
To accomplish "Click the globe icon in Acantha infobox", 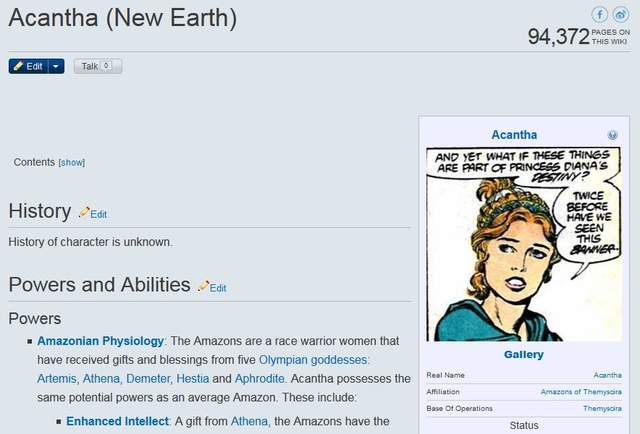I will pos(612,135).
